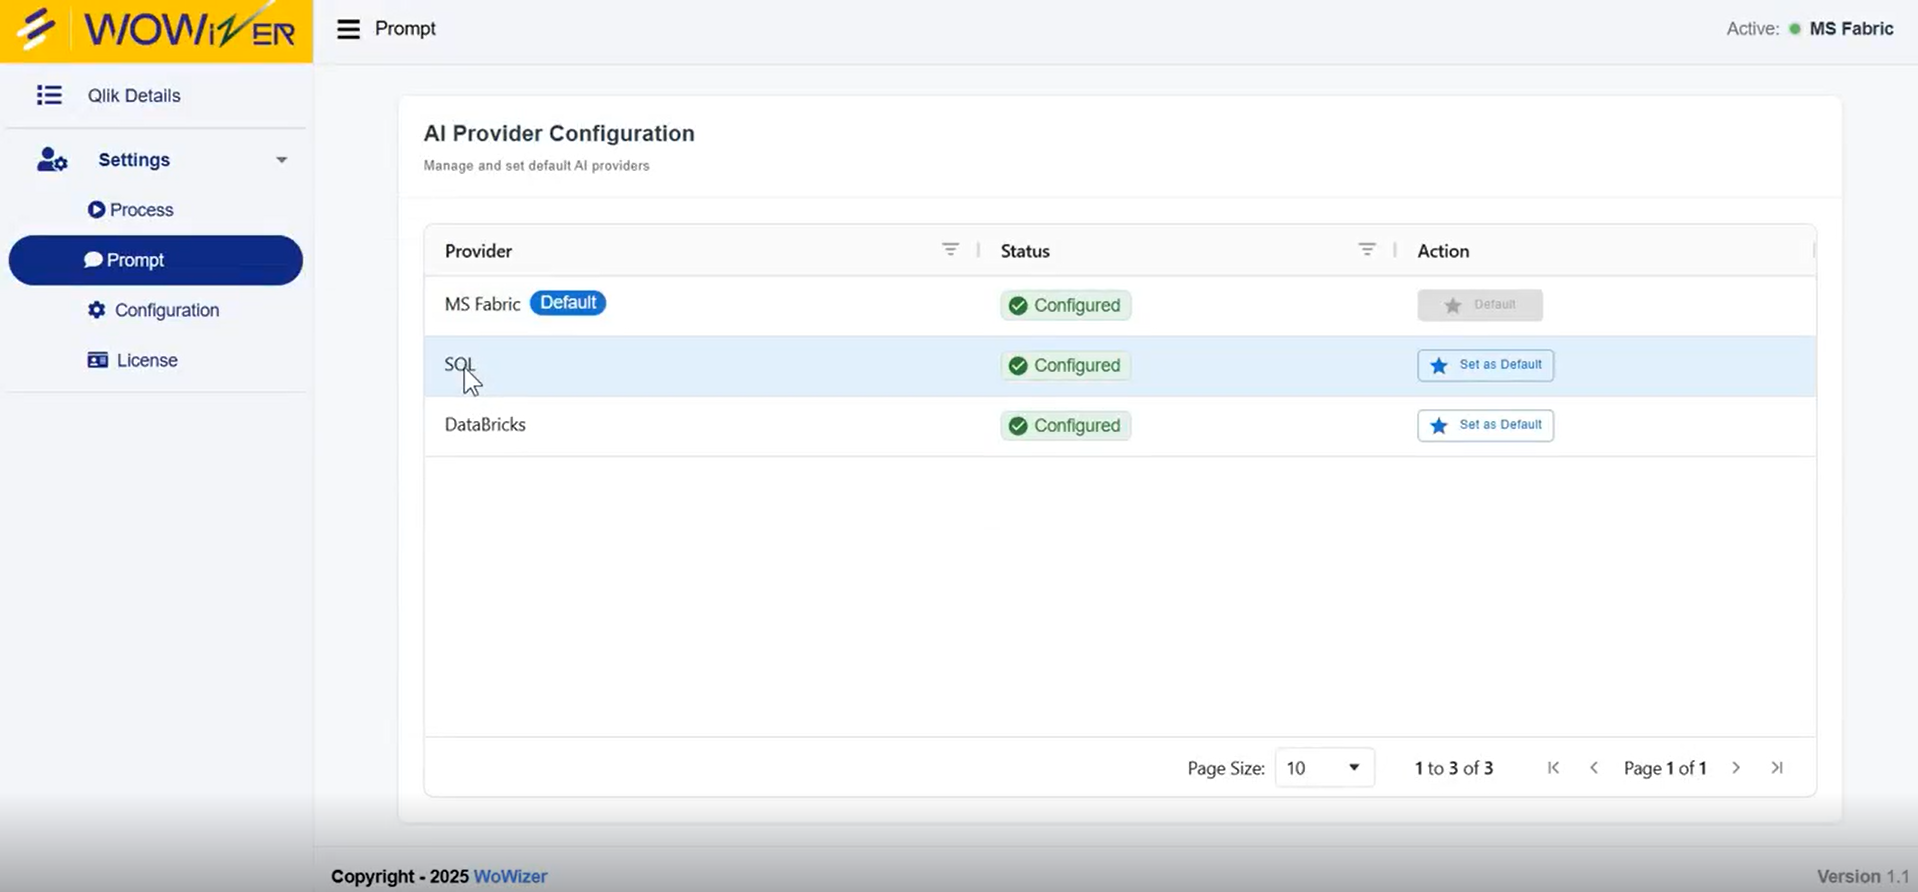Sort by the Provider column header
The height and width of the screenshot is (892, 1918).
coord(478,251)
